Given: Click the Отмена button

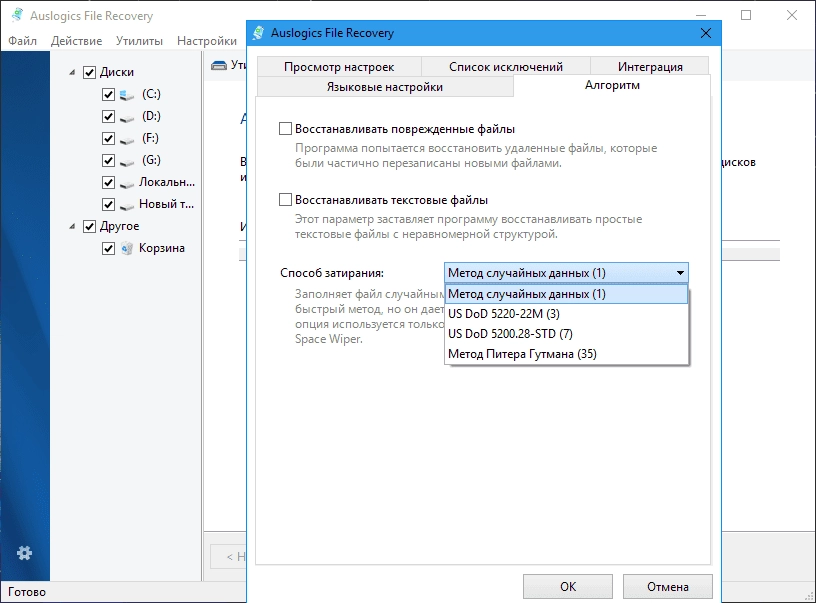Looking at the screenshot, I should pos(668,586).
